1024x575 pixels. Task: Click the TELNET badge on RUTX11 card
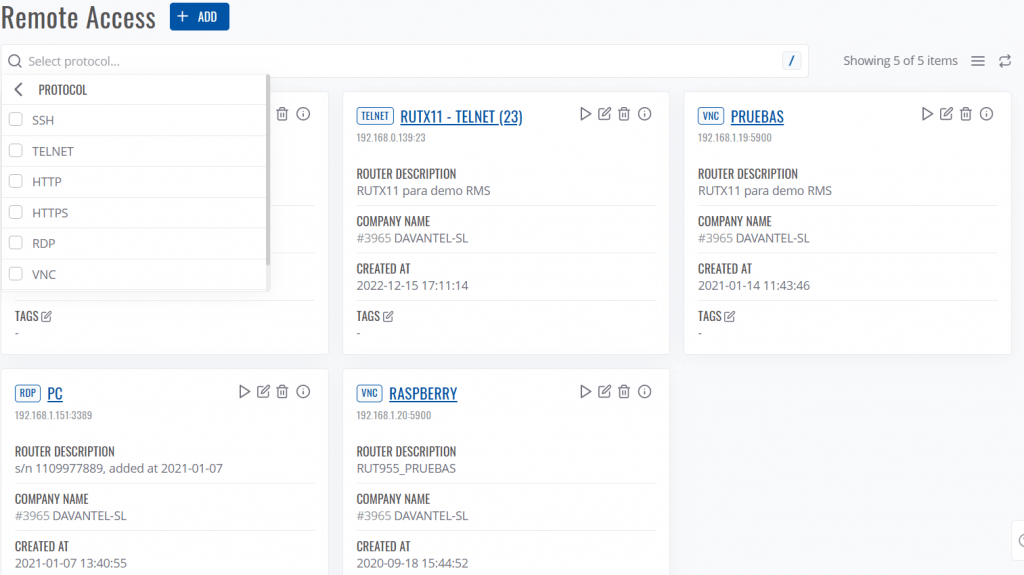(x=375, y=116)
